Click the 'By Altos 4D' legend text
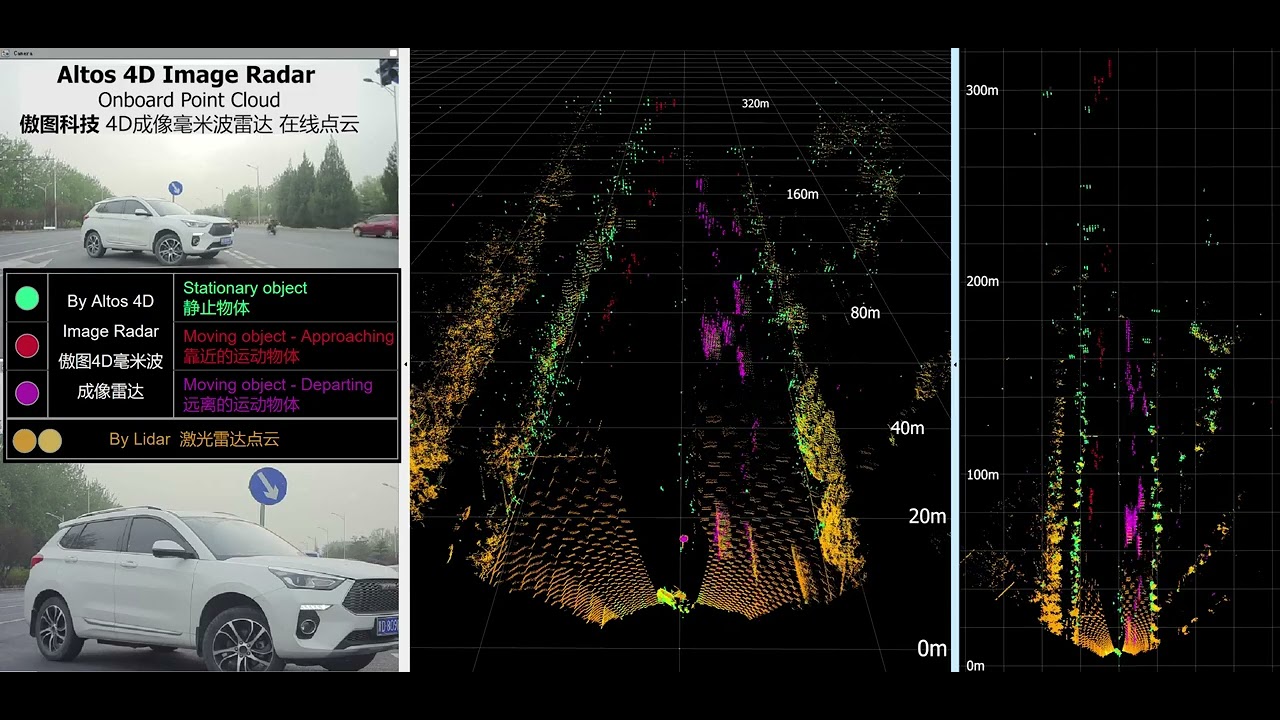The width and height of the screenshot is (1280, 720). point(111,301)
